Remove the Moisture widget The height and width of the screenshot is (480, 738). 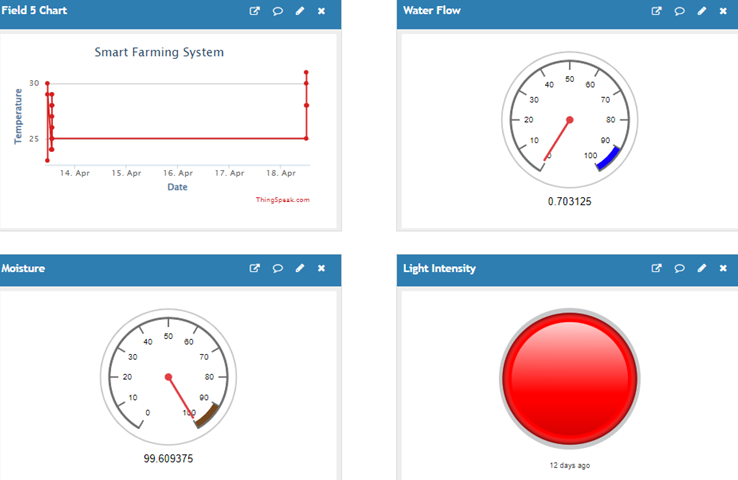pos(321,268)
